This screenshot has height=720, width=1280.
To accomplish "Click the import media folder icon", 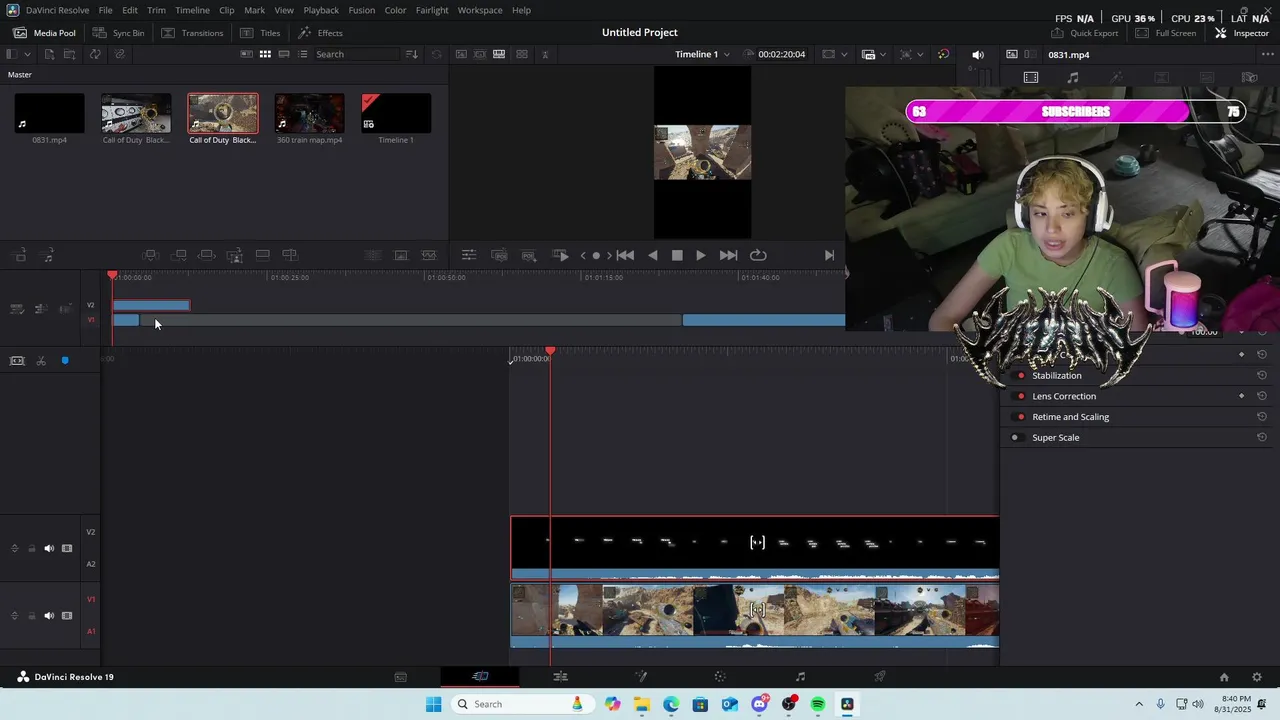I will pos(72,54).
